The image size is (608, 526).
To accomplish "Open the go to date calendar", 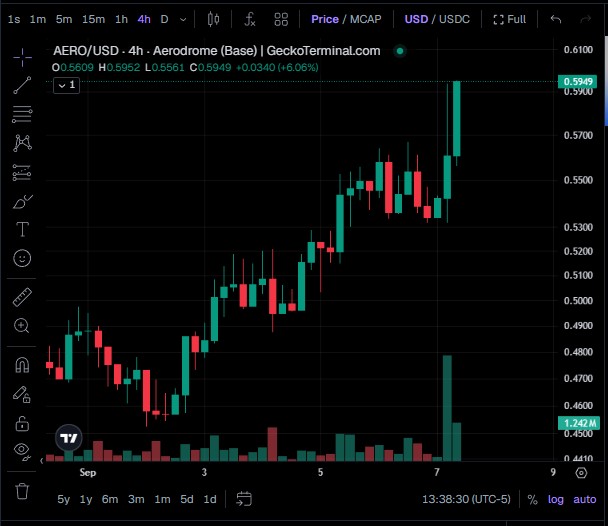I will coord(244,499).
